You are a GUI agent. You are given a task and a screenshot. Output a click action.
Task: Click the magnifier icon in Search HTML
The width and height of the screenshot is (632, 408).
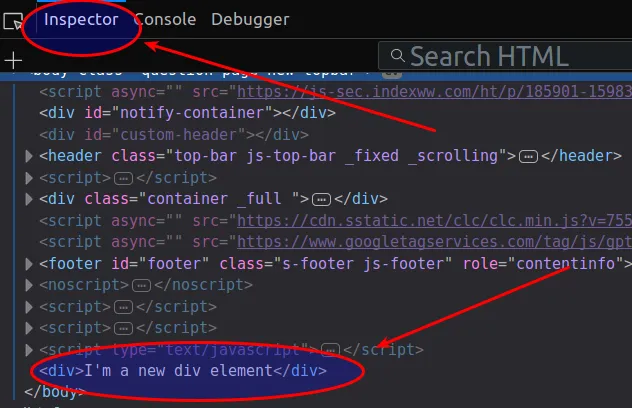tap(397, 56)
